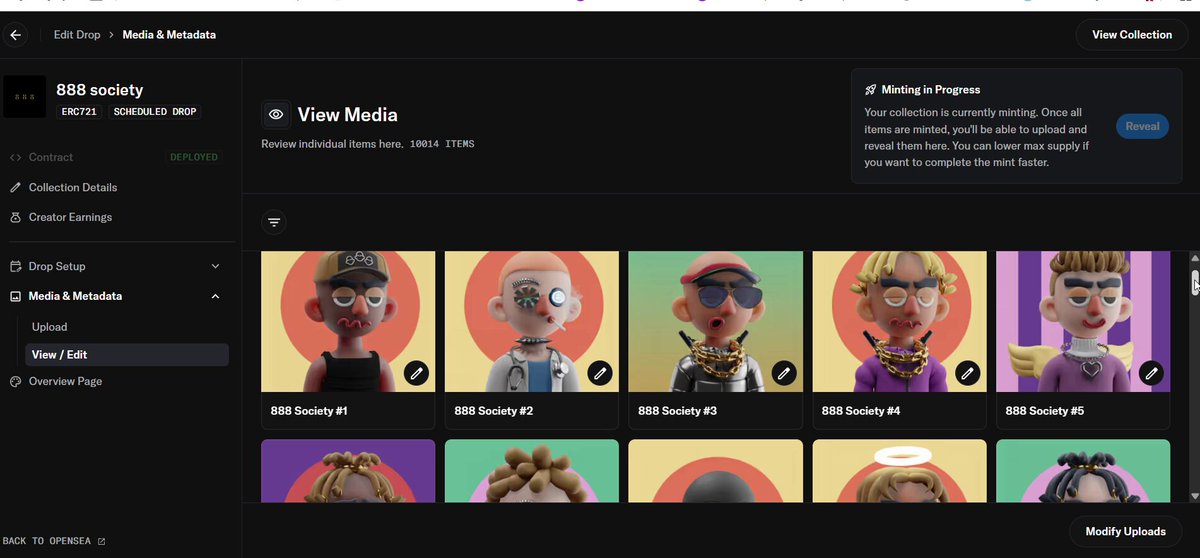Click the scrollbar up arrow

pos(1195,256)
